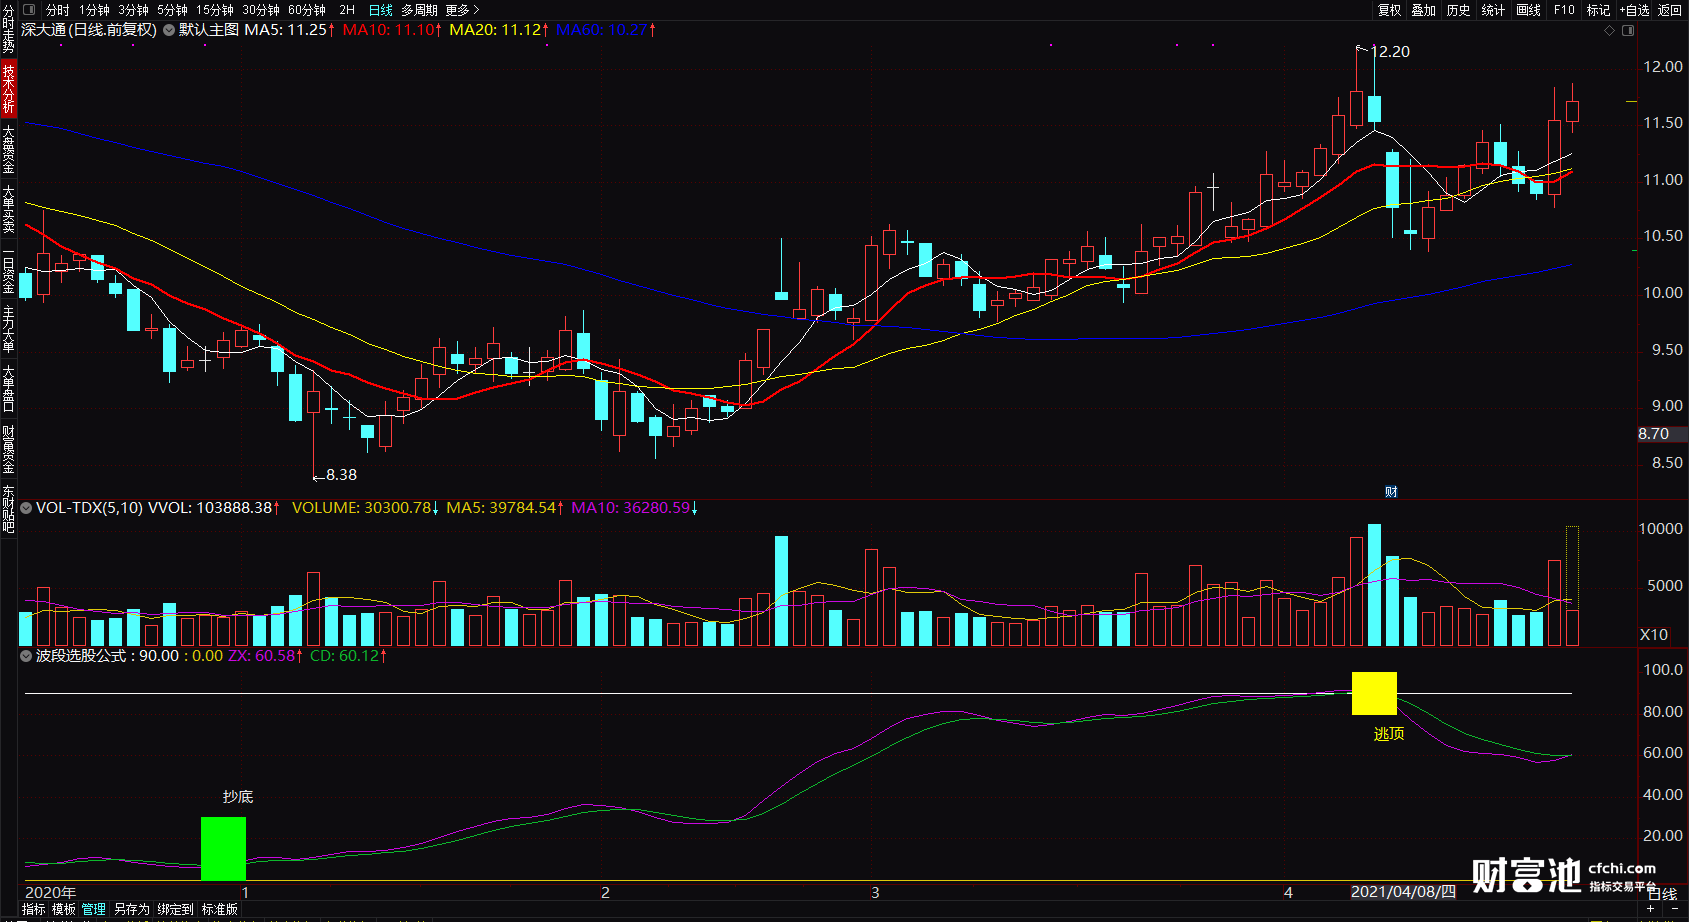Add stock via +自选 button

click(1634, 10)
